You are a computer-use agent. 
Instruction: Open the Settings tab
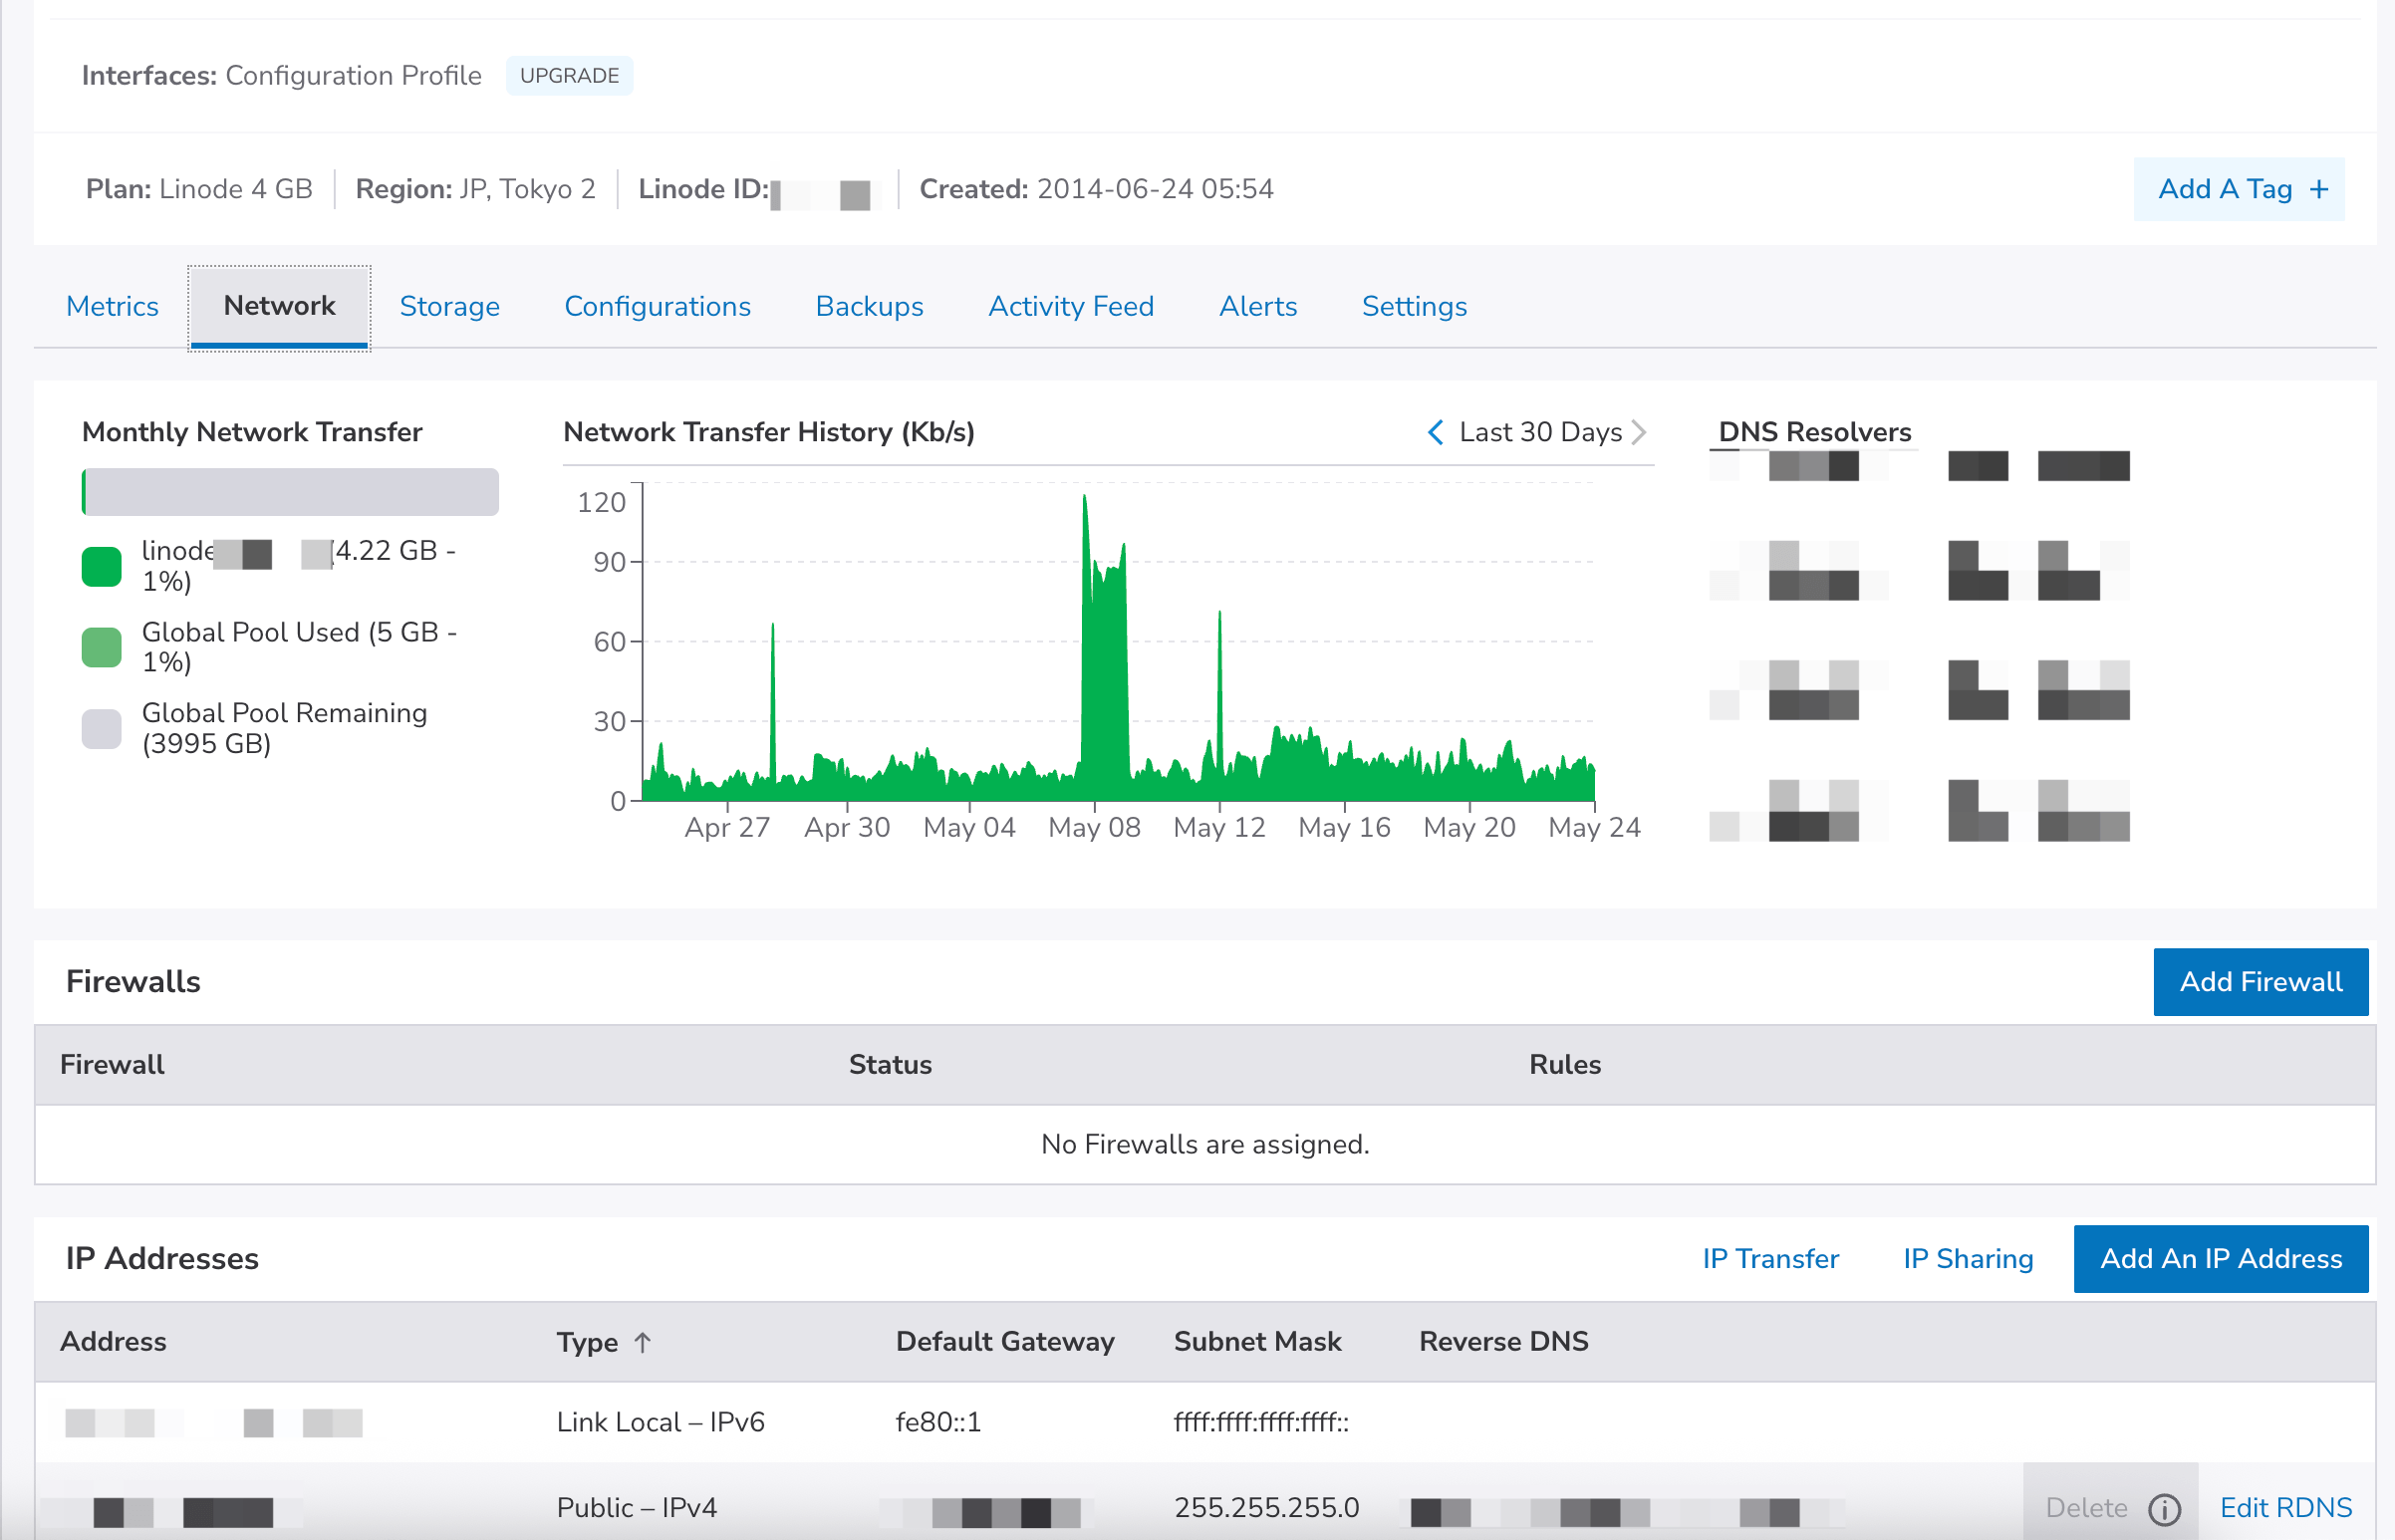click(1414, 306)
